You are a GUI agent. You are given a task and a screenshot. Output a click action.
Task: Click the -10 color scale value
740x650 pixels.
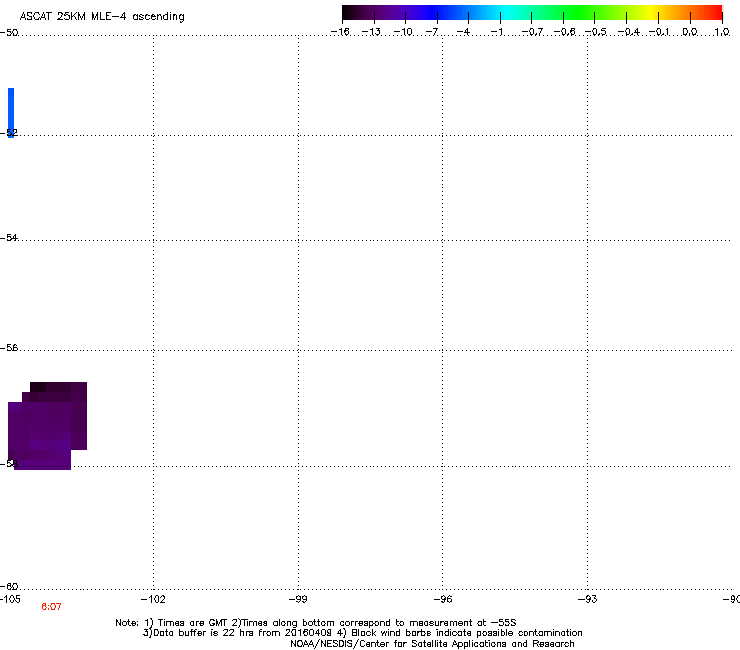tap(403, 32)
